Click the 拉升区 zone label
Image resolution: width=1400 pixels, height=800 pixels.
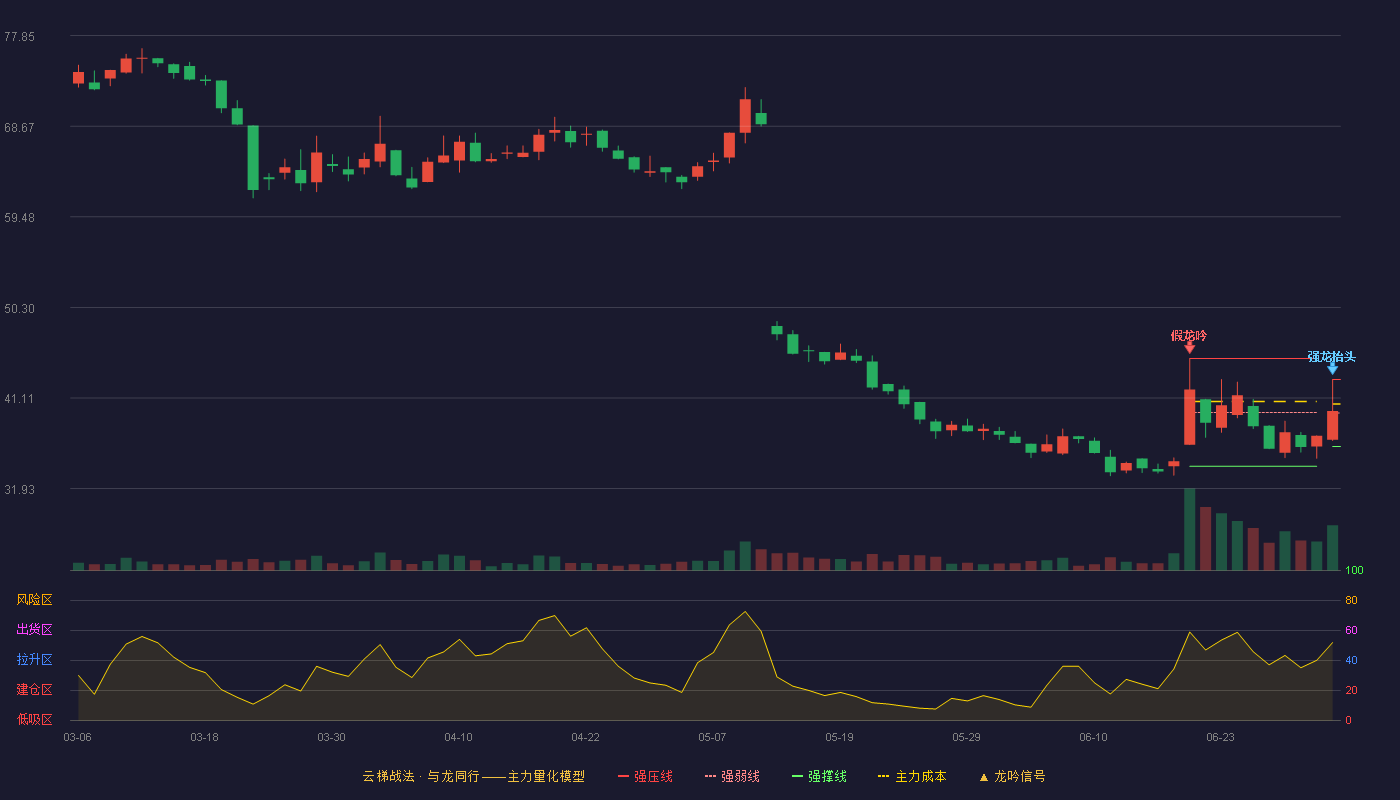[x=34, y=660]
